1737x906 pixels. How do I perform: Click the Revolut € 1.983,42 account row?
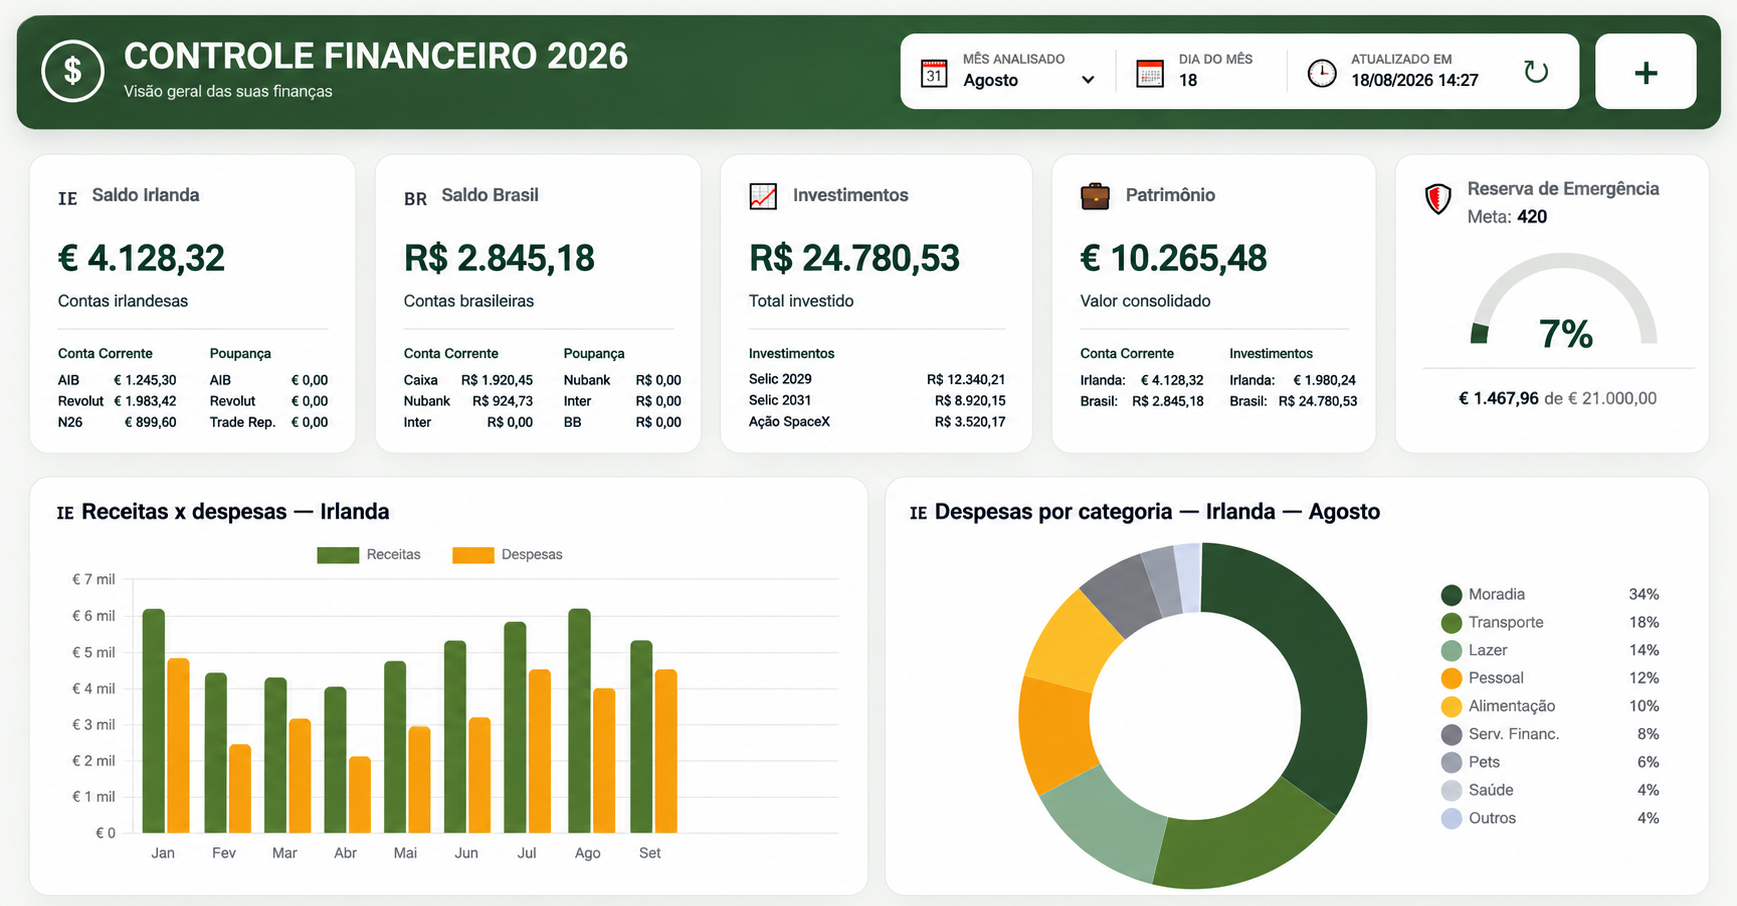tap(117, 402)
